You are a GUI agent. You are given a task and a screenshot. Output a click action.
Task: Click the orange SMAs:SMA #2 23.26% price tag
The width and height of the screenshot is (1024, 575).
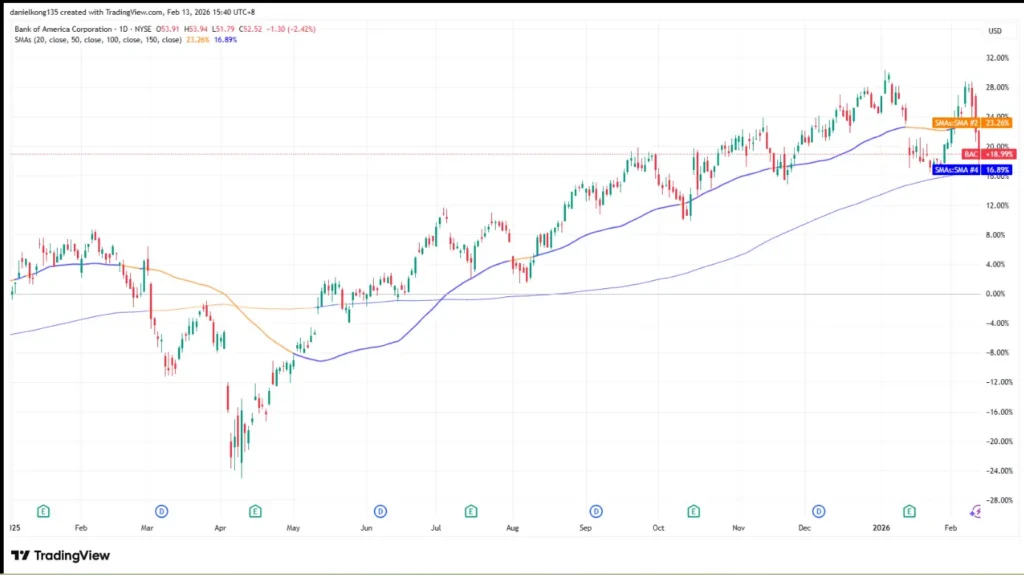972,123
